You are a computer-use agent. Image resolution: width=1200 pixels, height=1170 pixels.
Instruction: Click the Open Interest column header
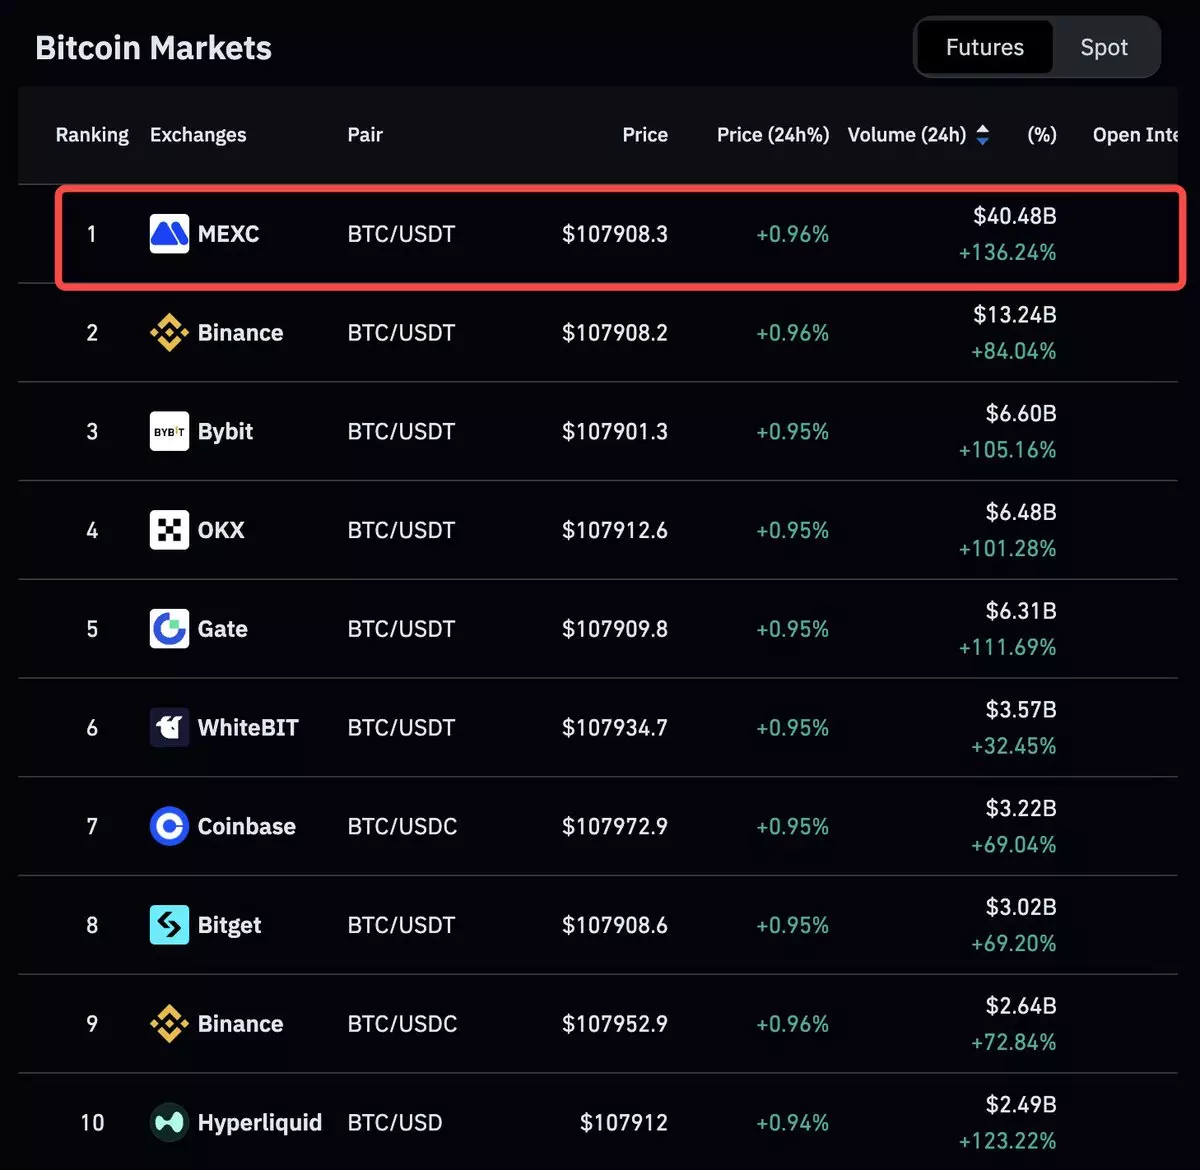tap(1135, 135)
